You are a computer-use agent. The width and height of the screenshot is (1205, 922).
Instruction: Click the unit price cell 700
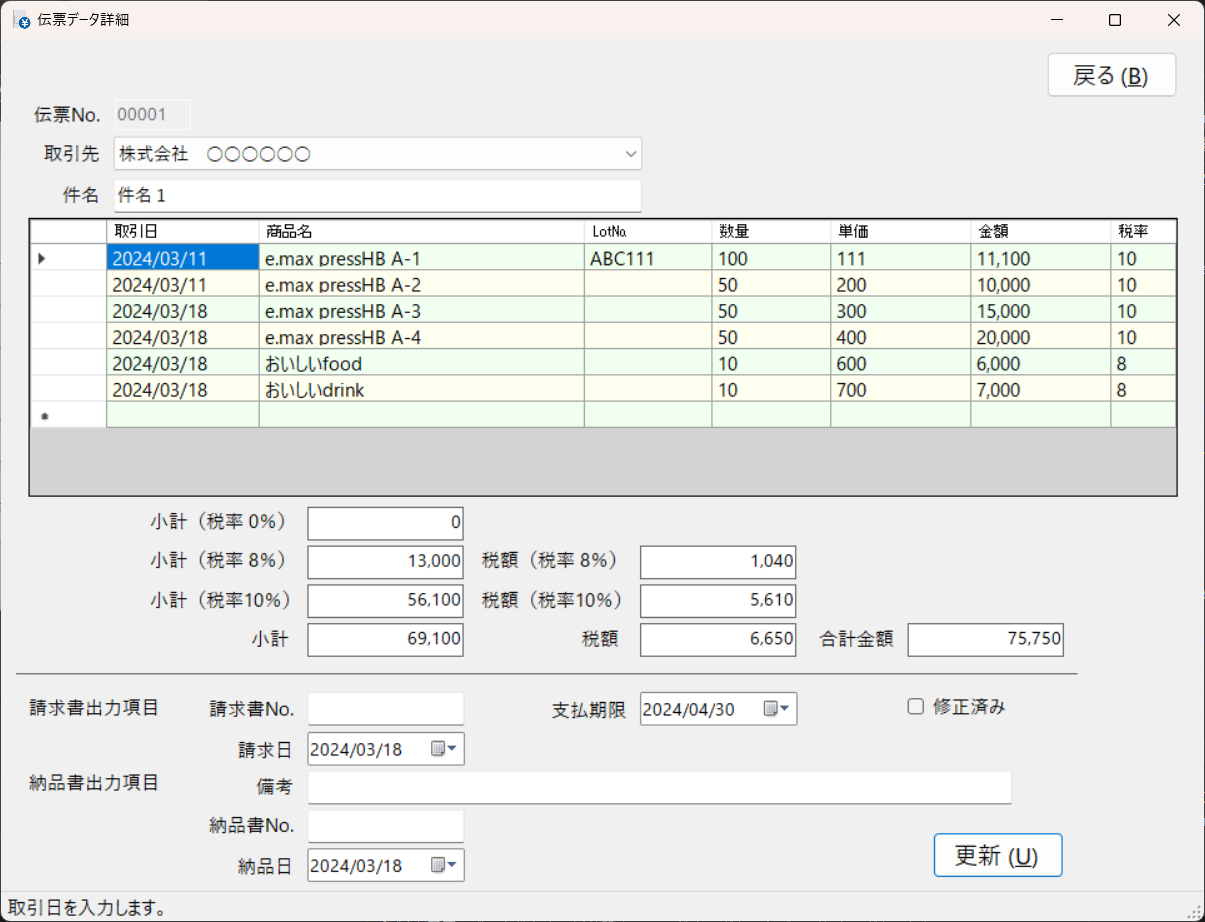click(900, 389)
